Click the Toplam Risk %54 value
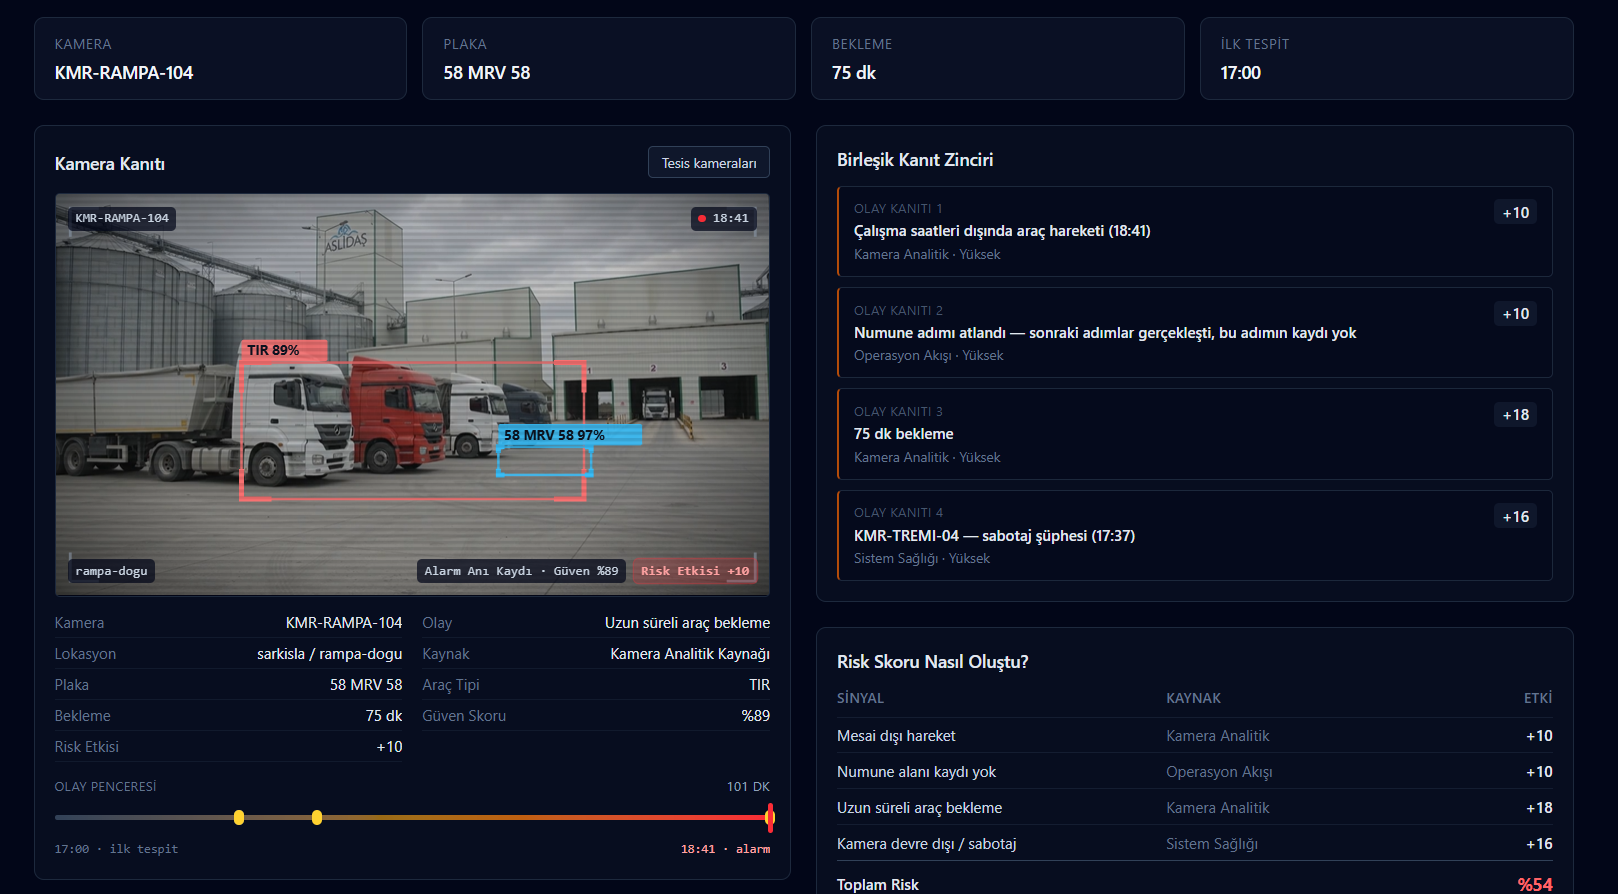1618x894 pixels. click(x=1535, y=885)
